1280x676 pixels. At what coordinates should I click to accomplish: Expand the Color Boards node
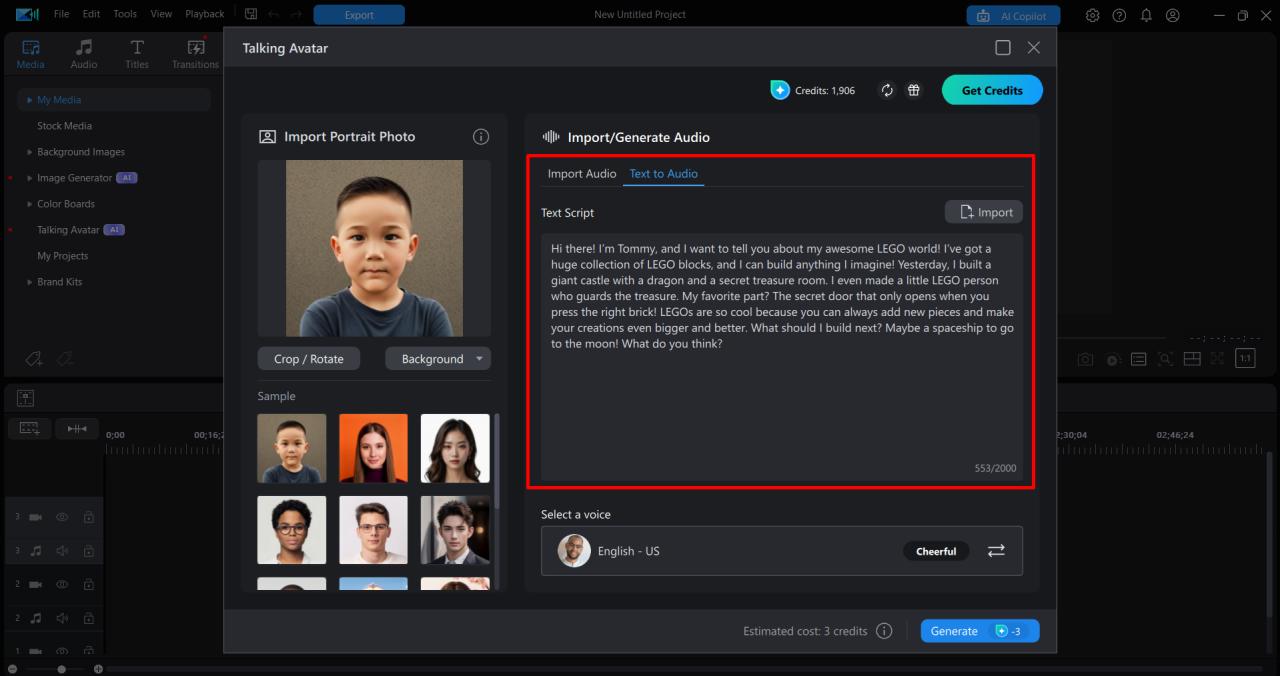(29, 204)
